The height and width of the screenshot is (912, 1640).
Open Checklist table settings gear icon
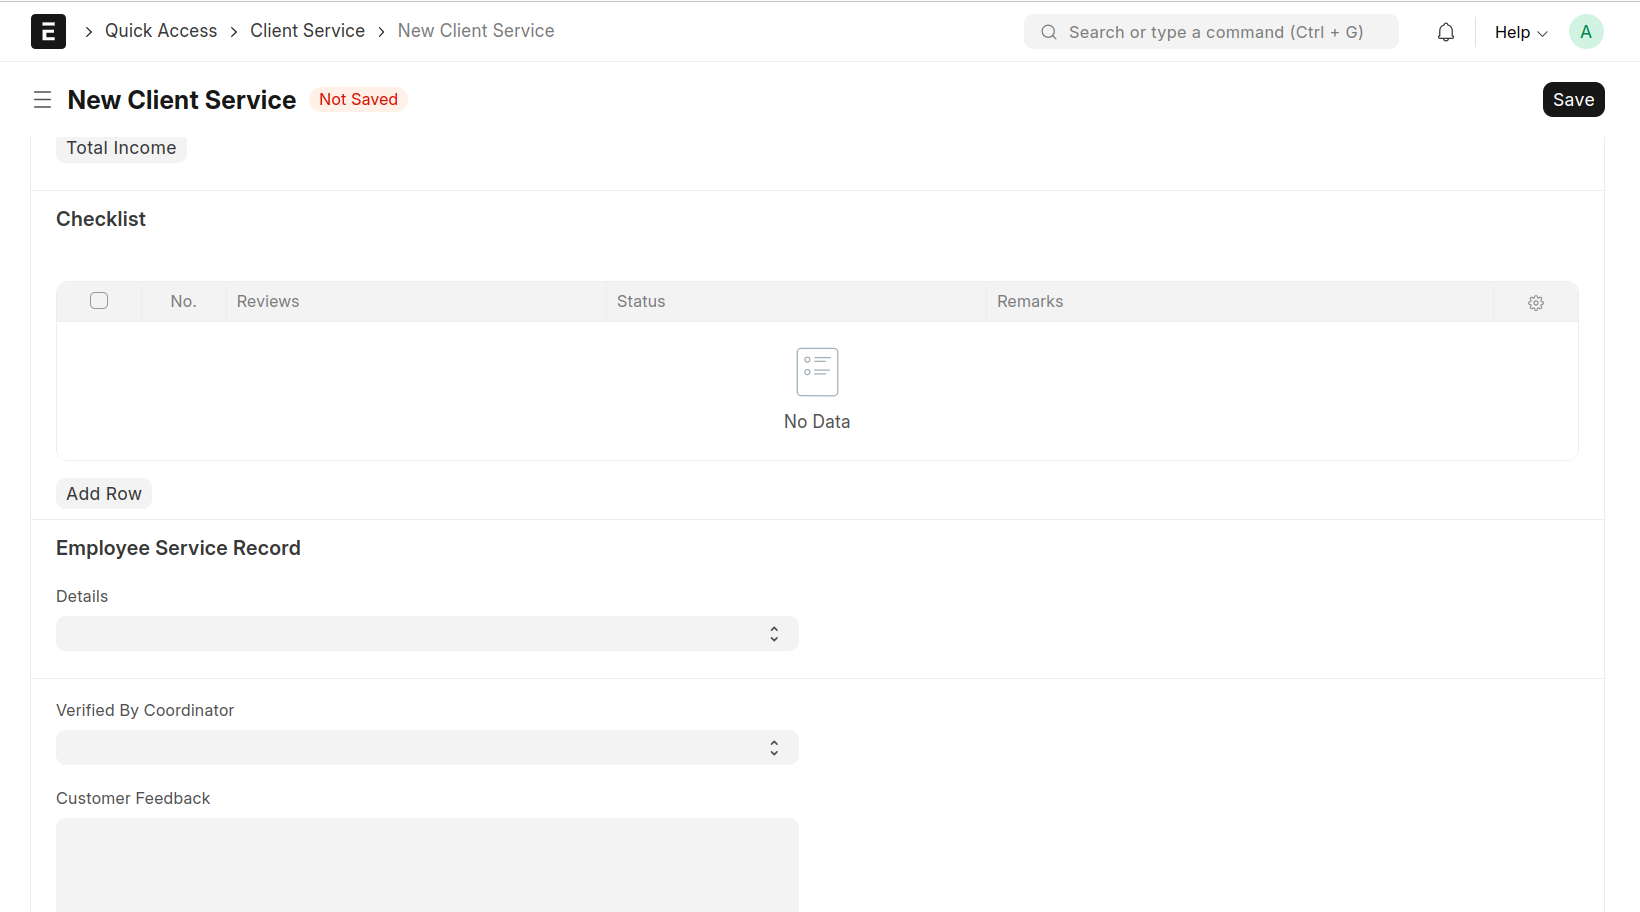[1535, 303]
